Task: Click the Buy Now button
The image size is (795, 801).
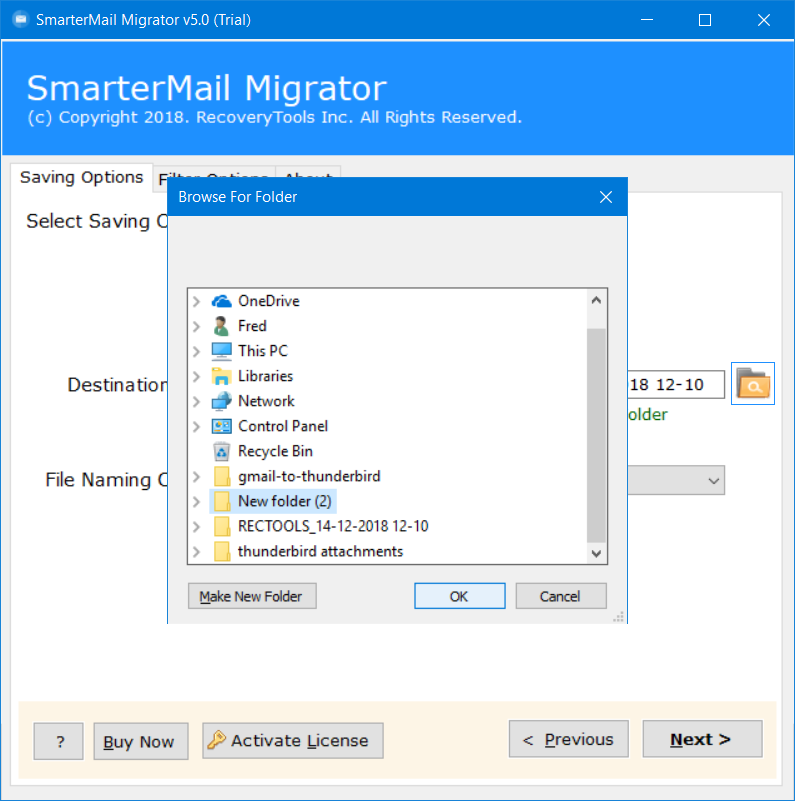Action: (x=141, y=741)
